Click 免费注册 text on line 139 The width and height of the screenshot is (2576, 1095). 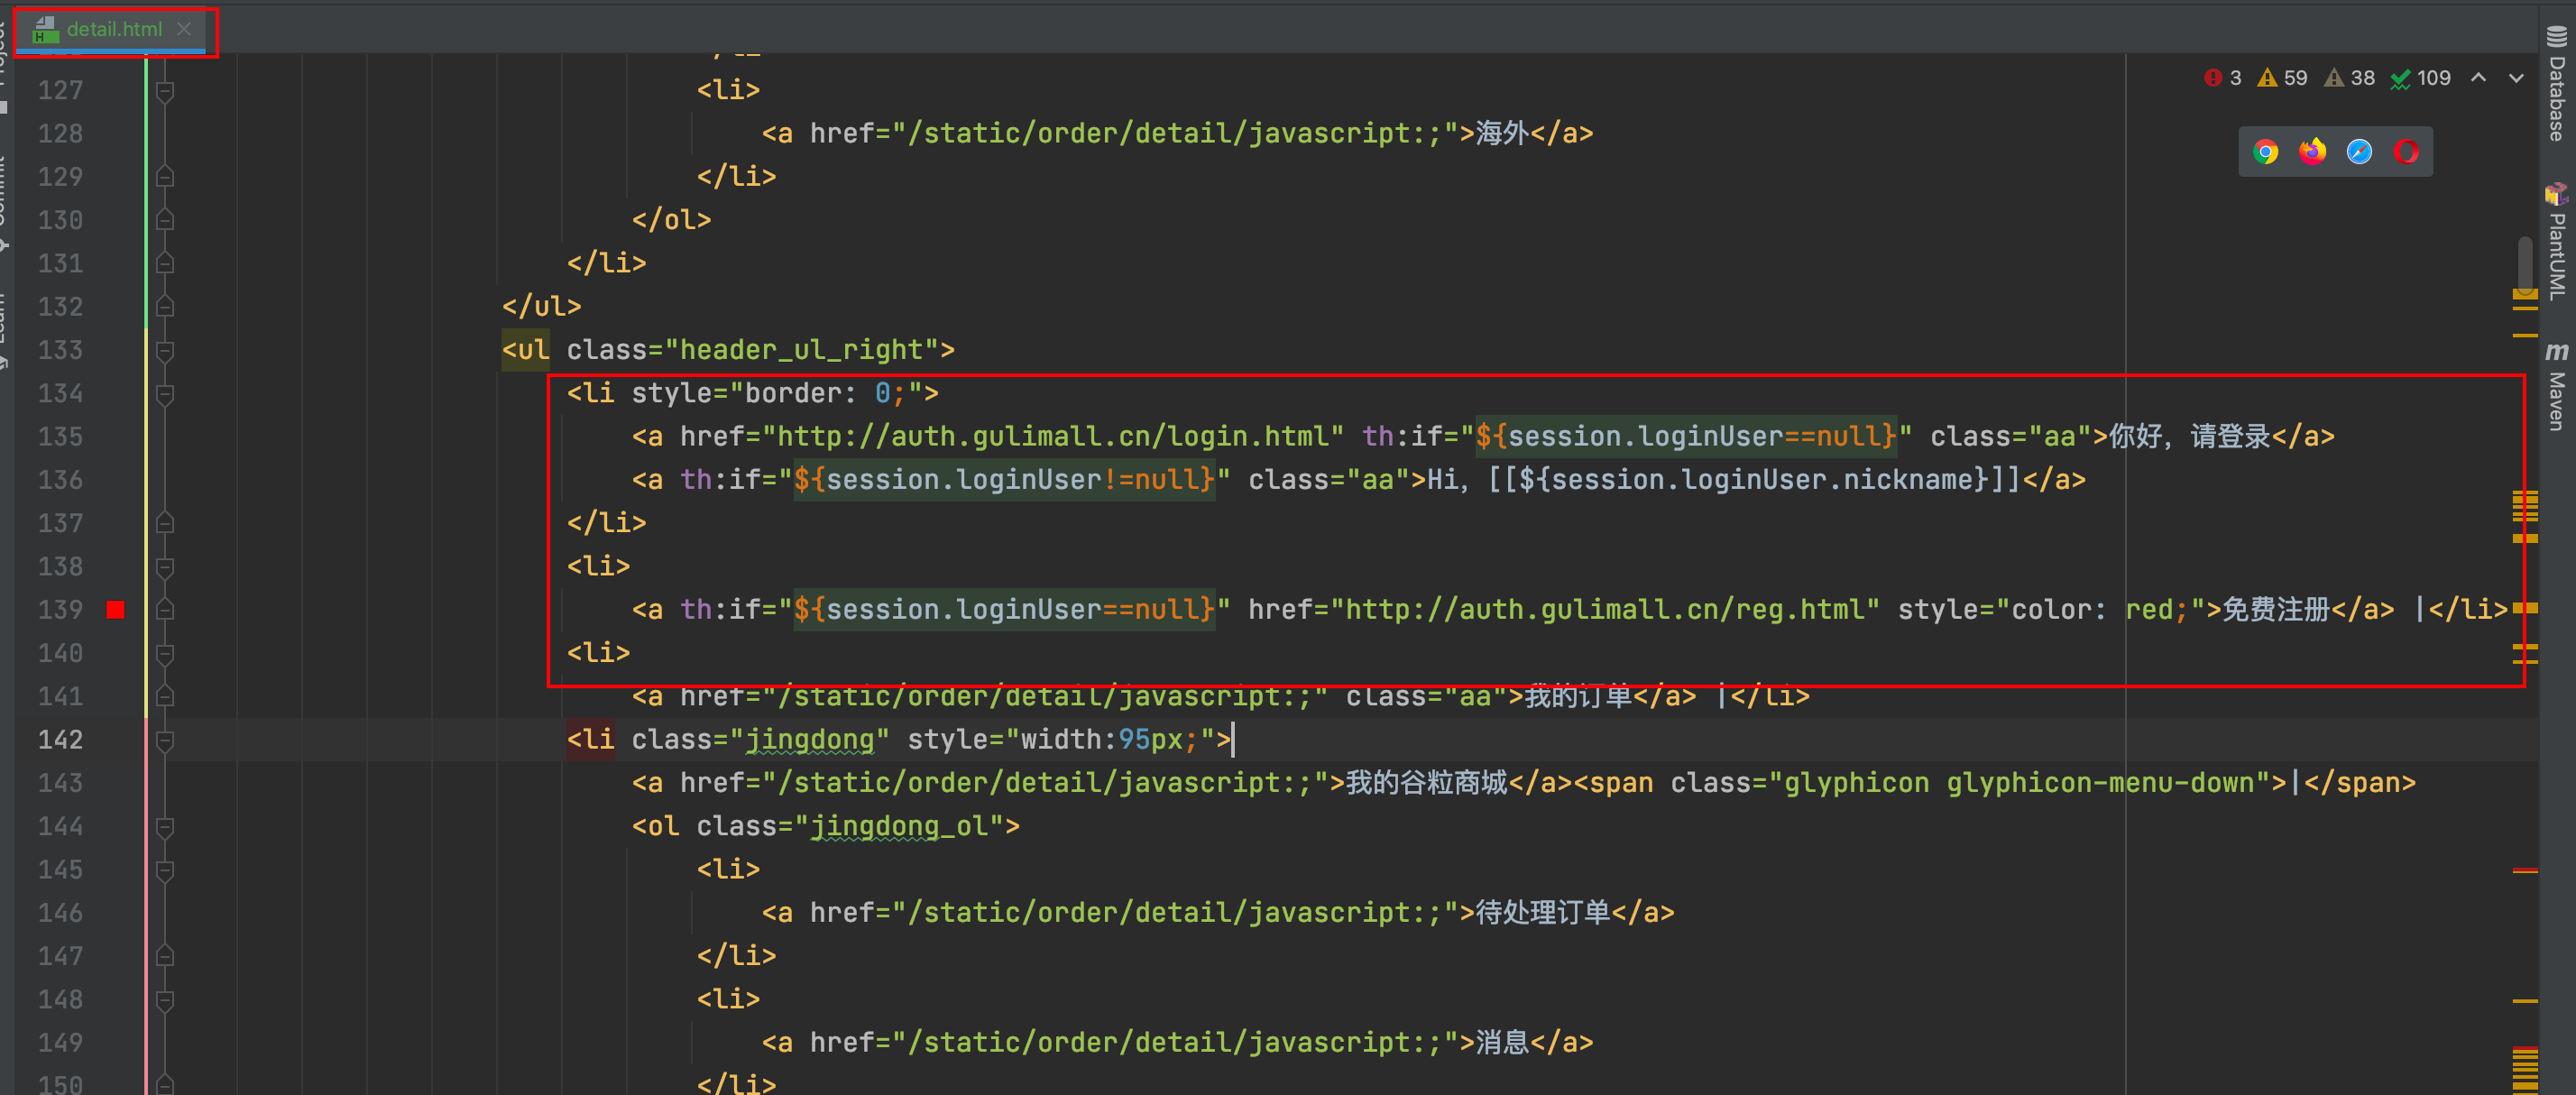tap(2277, 610)
